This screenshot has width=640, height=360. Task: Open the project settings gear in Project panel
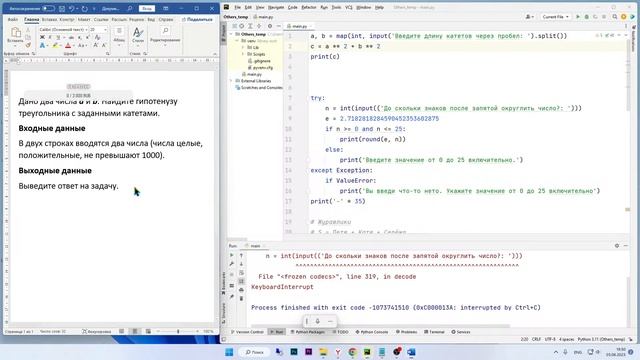(x=270, y=26)
